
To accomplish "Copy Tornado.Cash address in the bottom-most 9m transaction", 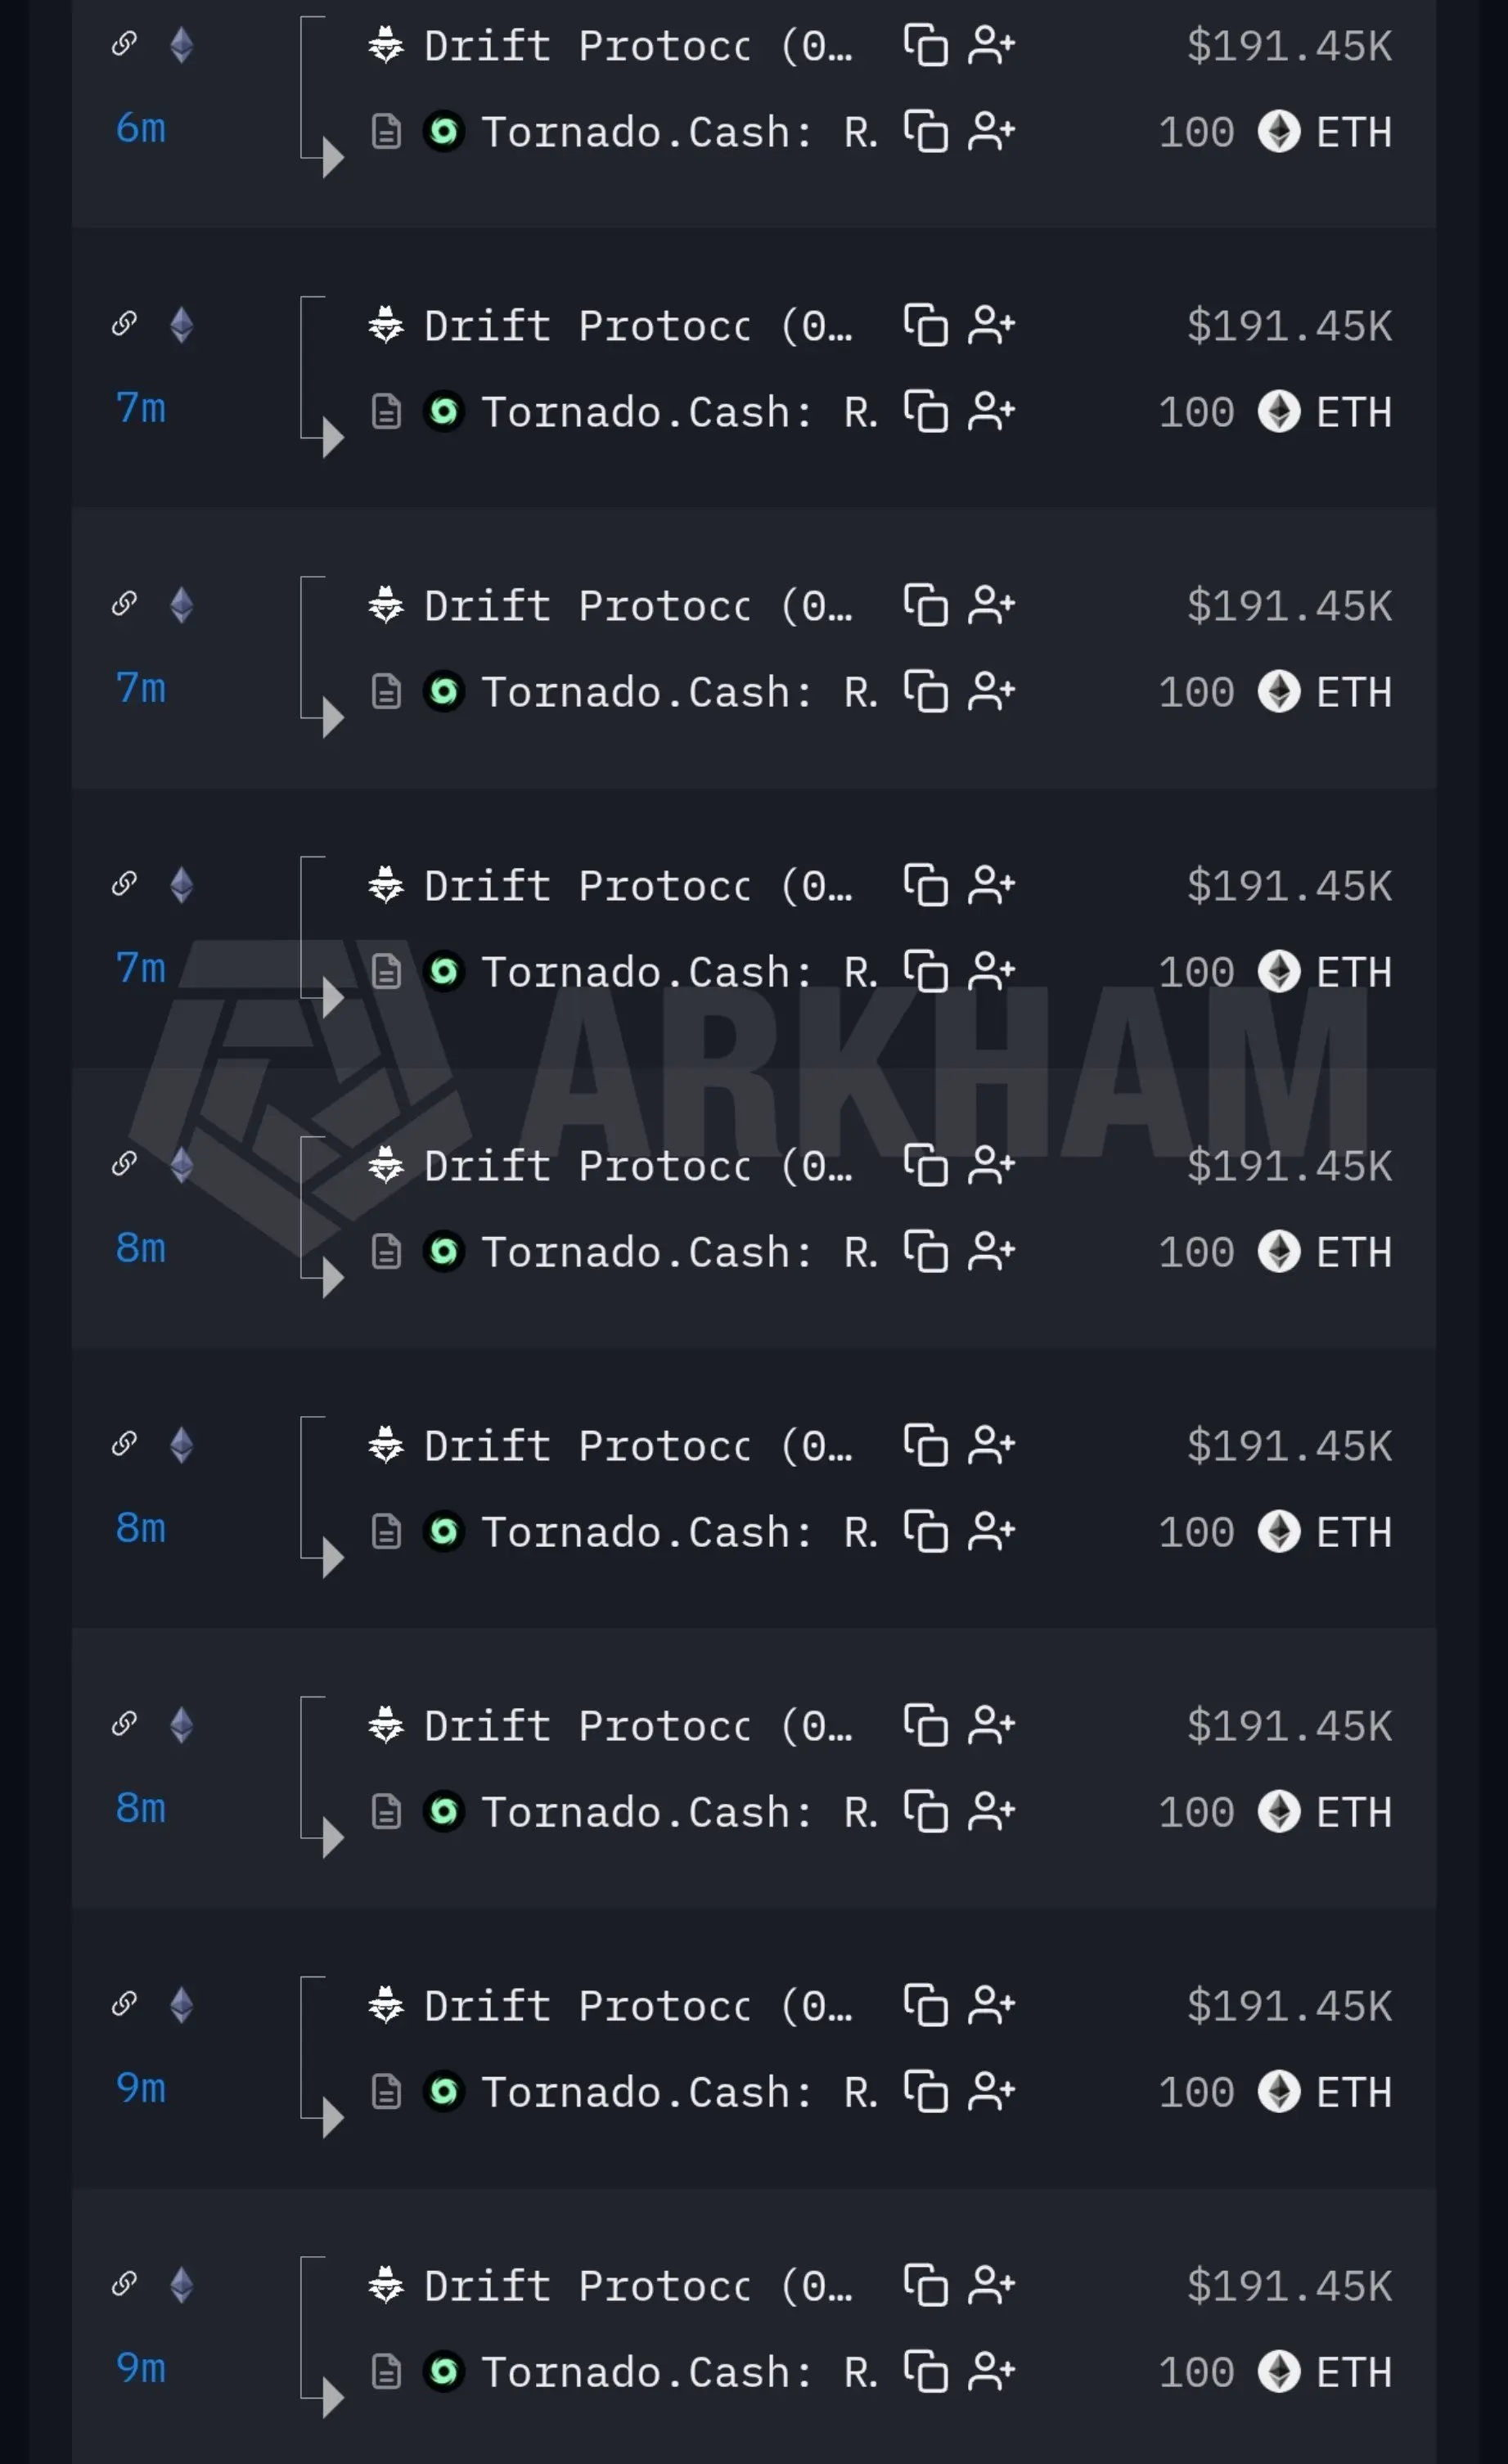I will [925, 2371].
